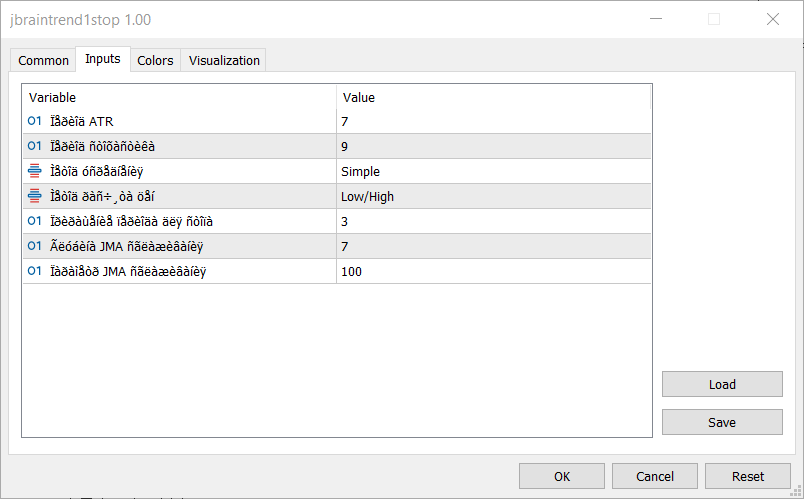Click the Variable column header
Image resolution: width=804 pixels, height=499 pixels.
click(180, 97)
